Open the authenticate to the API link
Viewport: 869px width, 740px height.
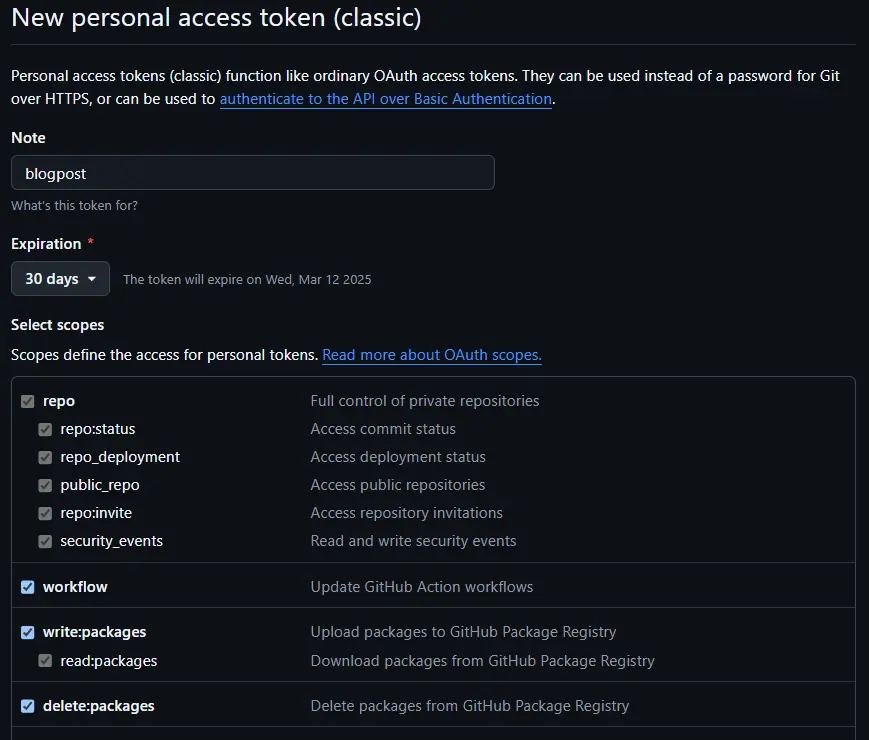tap(386, 99)
